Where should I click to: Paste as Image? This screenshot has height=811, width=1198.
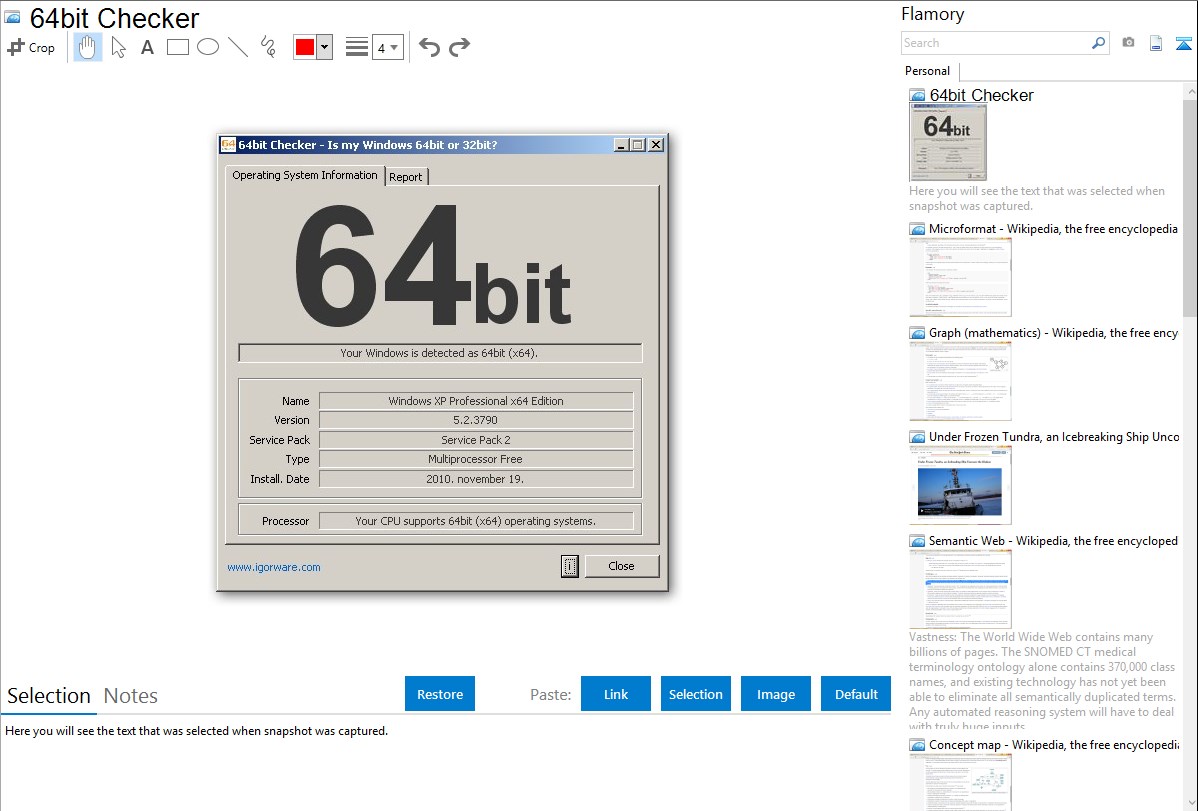[775, 694]
